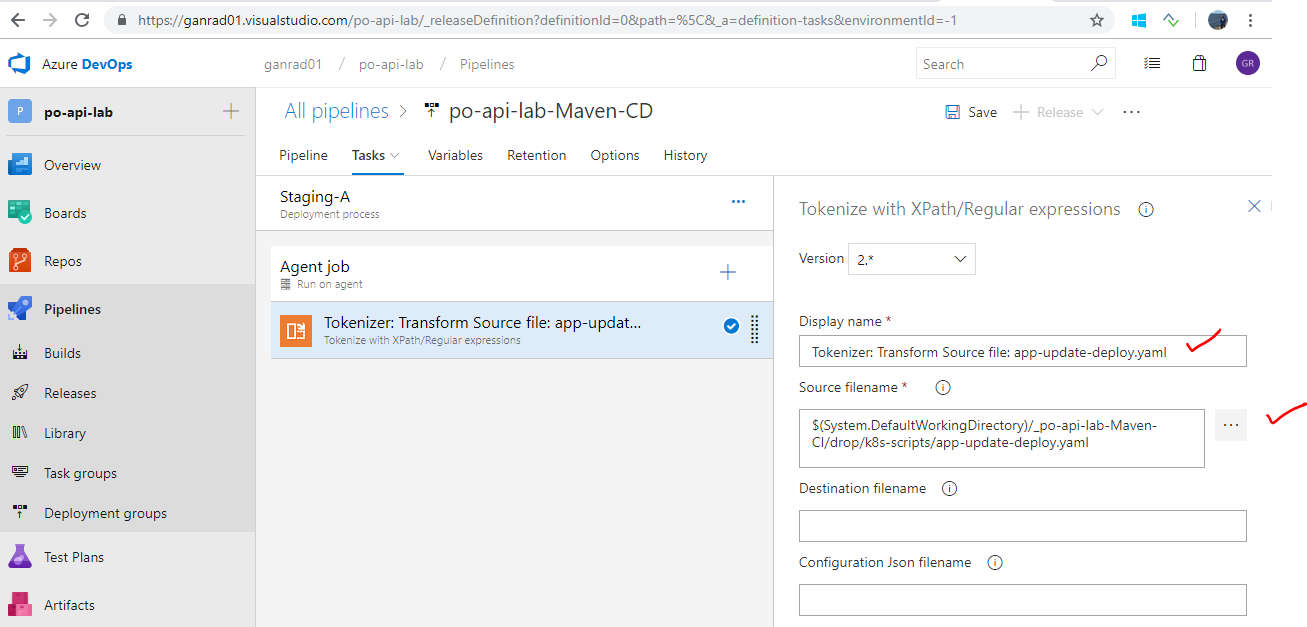Open info icon next to Tokenize task title

1146,210
